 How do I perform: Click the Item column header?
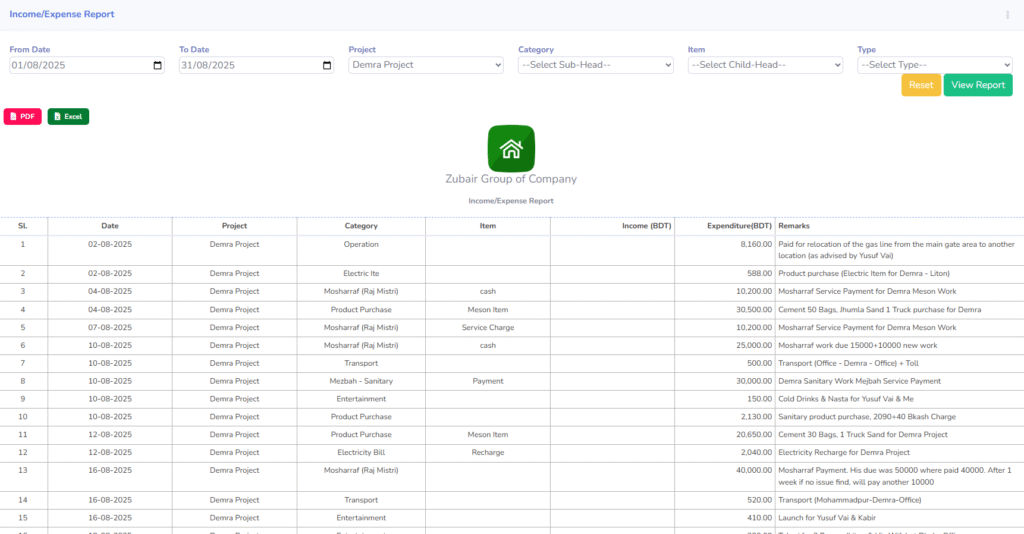(488, 226)
